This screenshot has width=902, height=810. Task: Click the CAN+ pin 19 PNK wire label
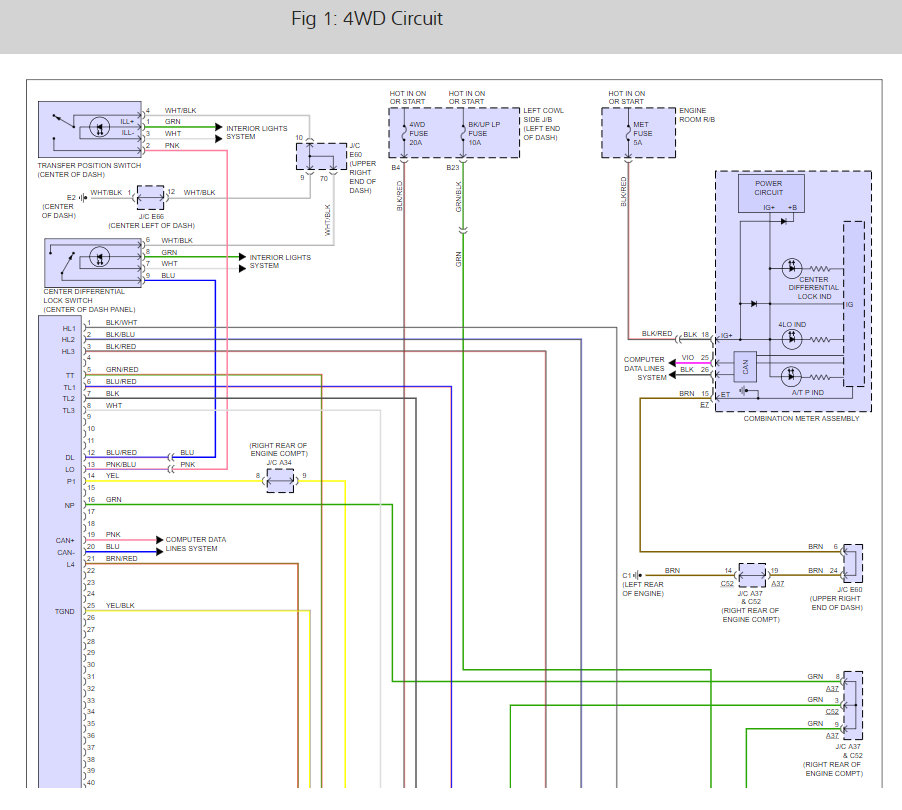click(x=112, y=535)
